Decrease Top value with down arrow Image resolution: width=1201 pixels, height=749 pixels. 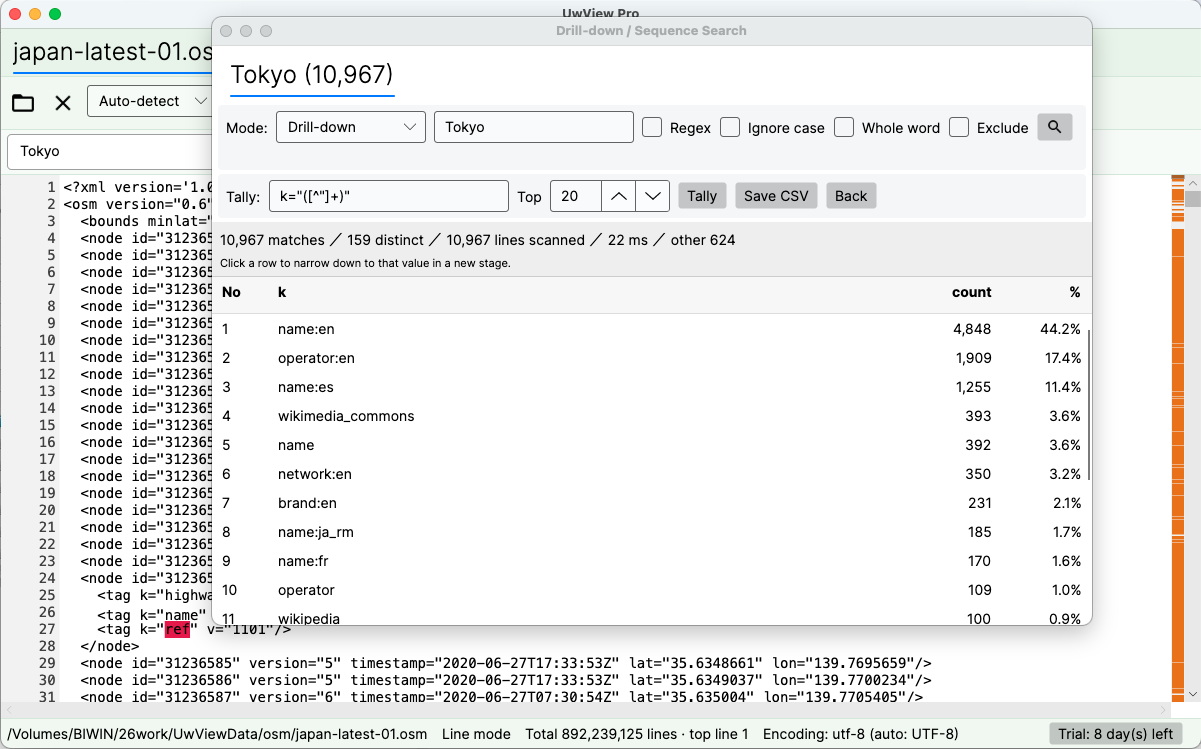(x=653, y=196)
